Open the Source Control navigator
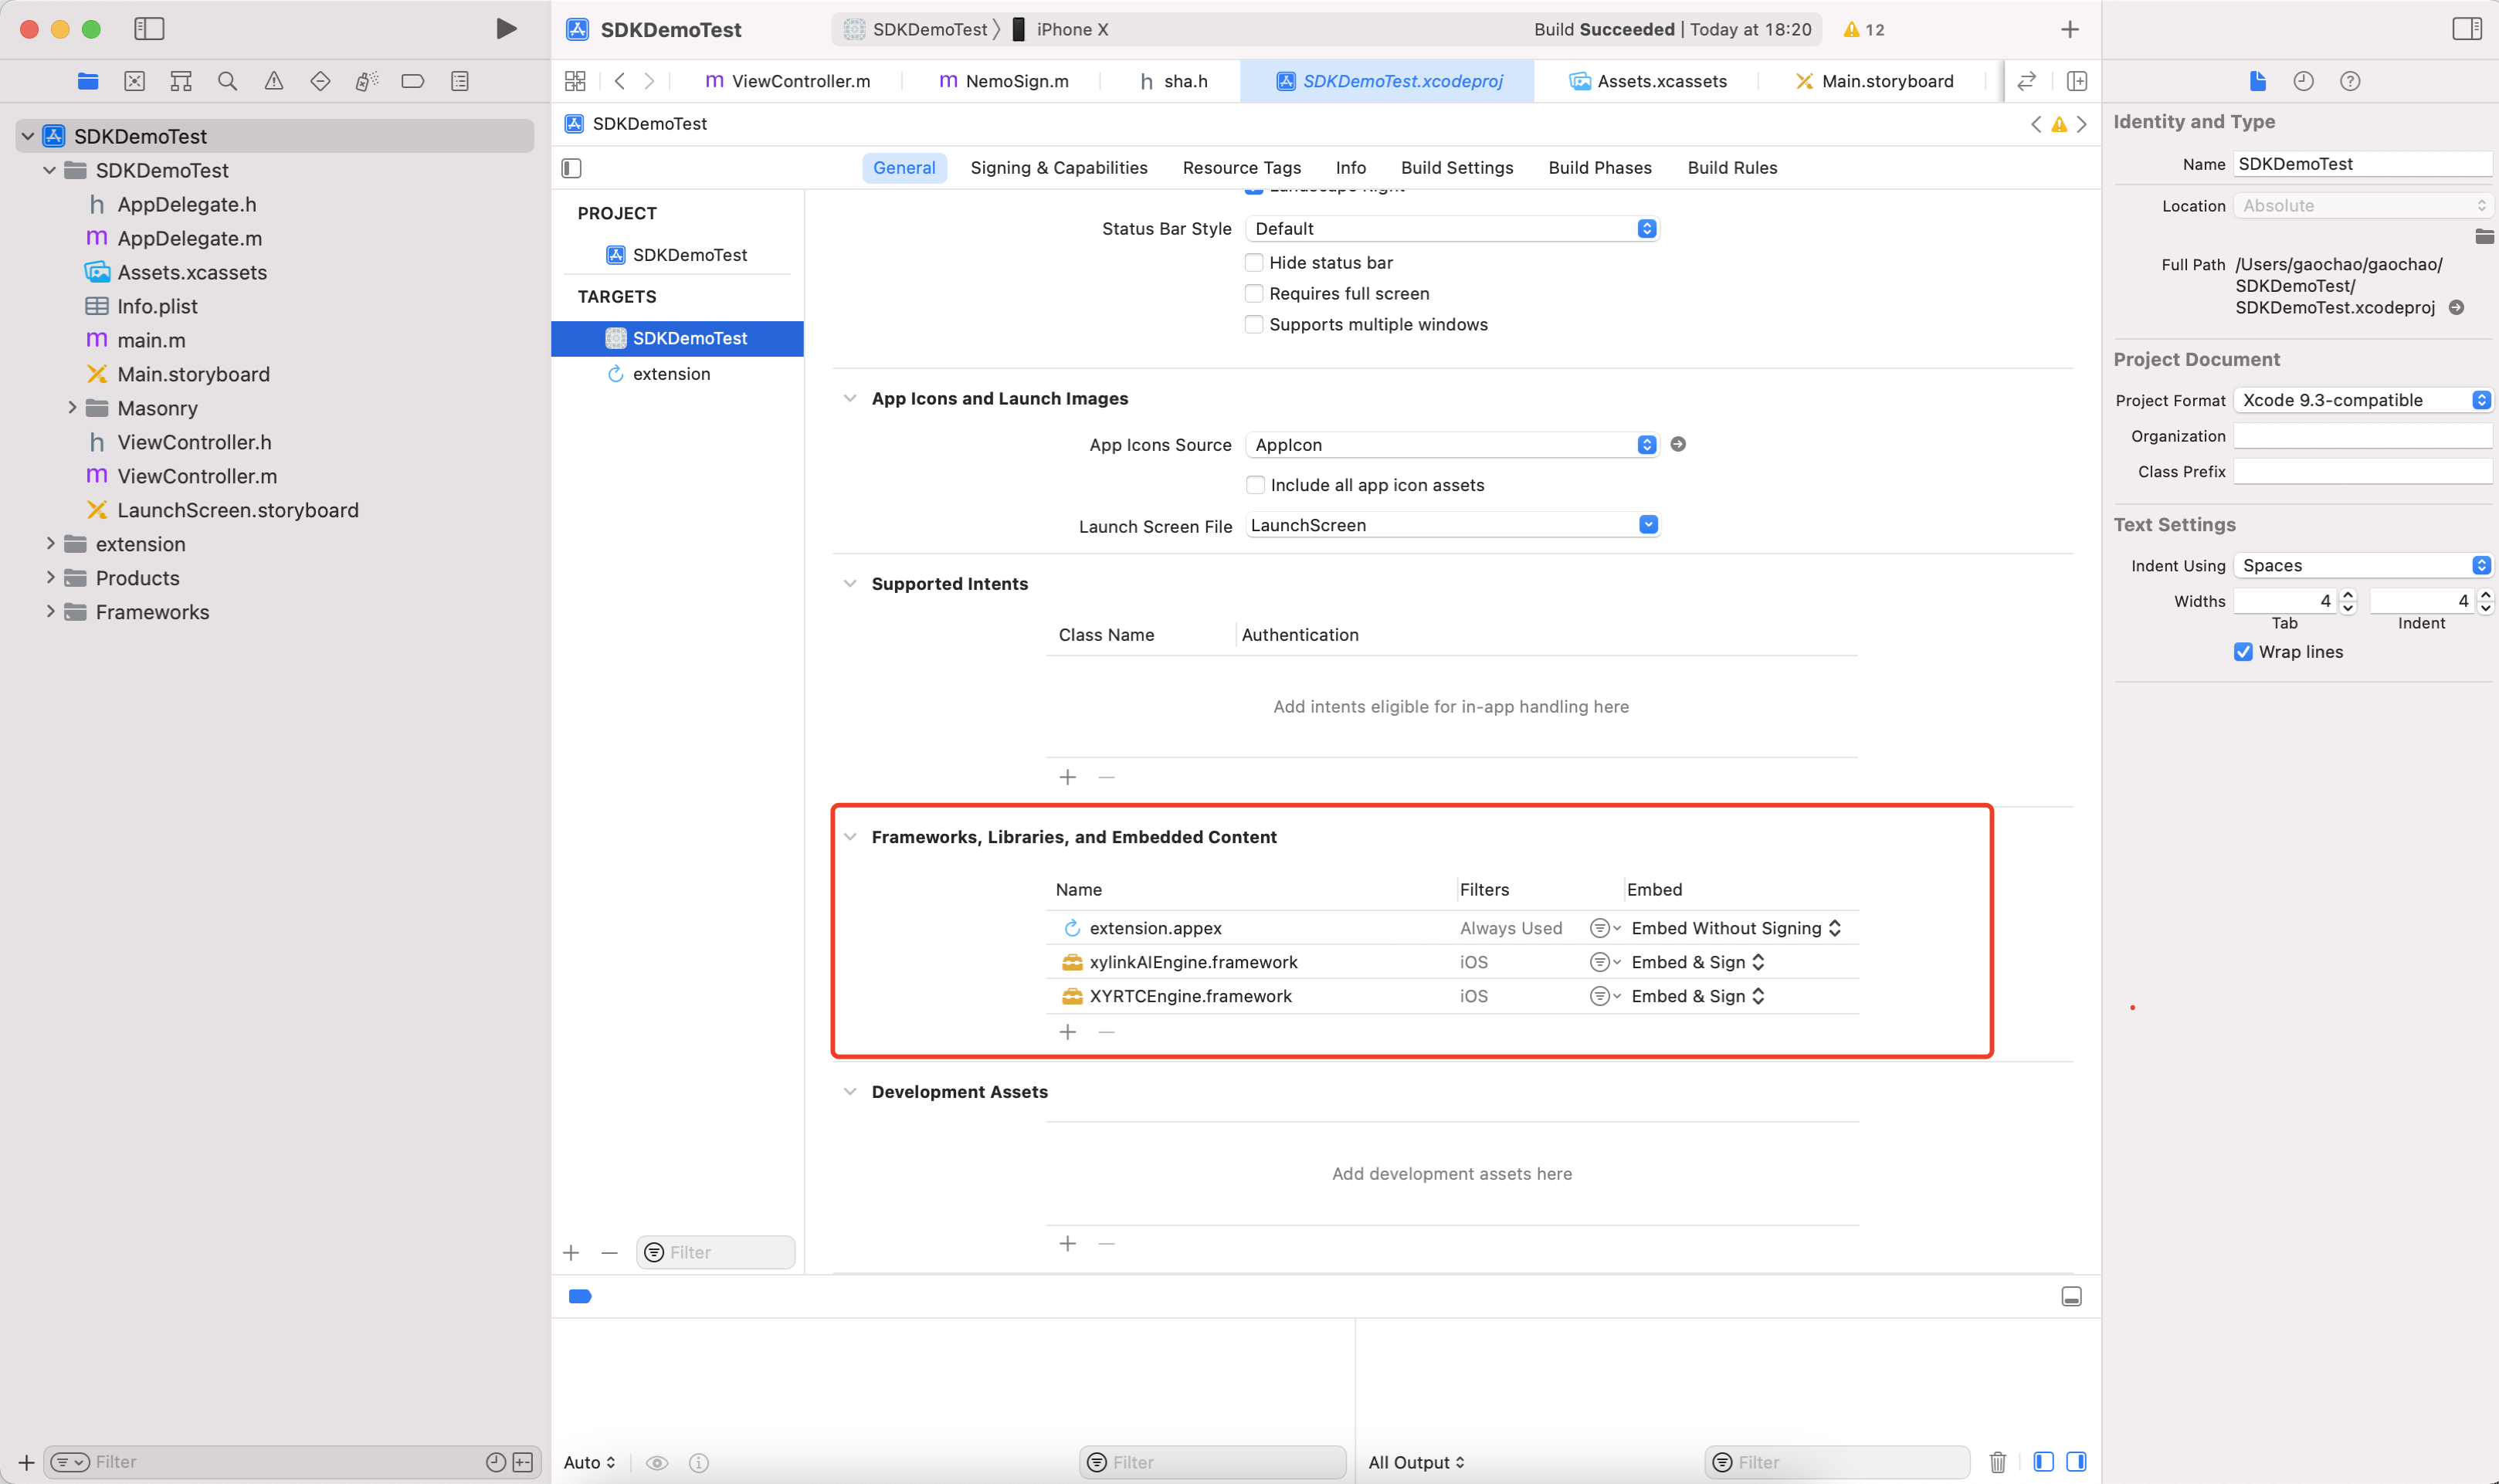This screenshot has width=2499, height=1484. (x=134, y=81)
